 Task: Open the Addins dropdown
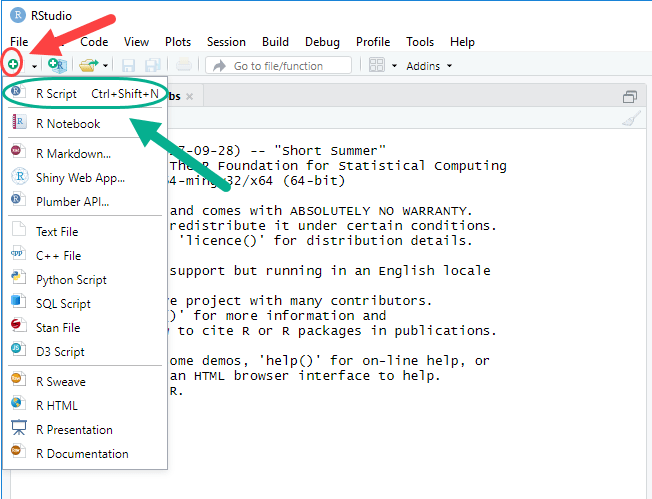click(x=429, y=66)
